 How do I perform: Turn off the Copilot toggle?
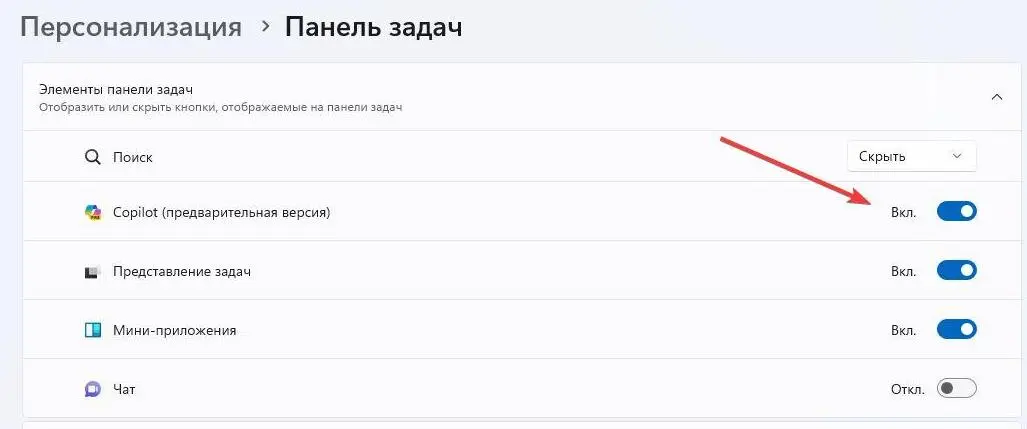(x=956, y=212)
